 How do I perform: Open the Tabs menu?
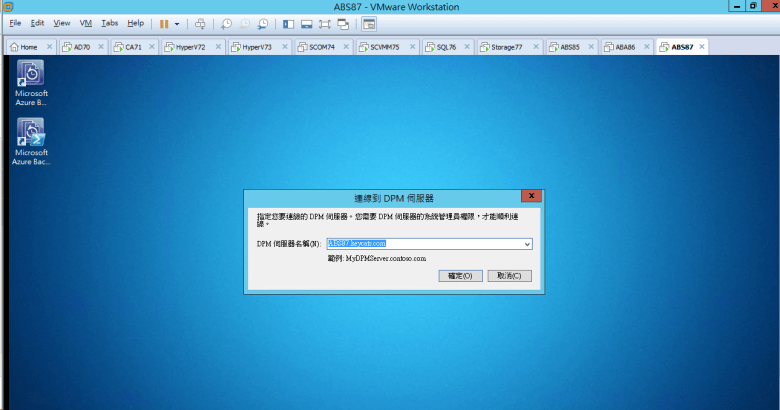109,22
